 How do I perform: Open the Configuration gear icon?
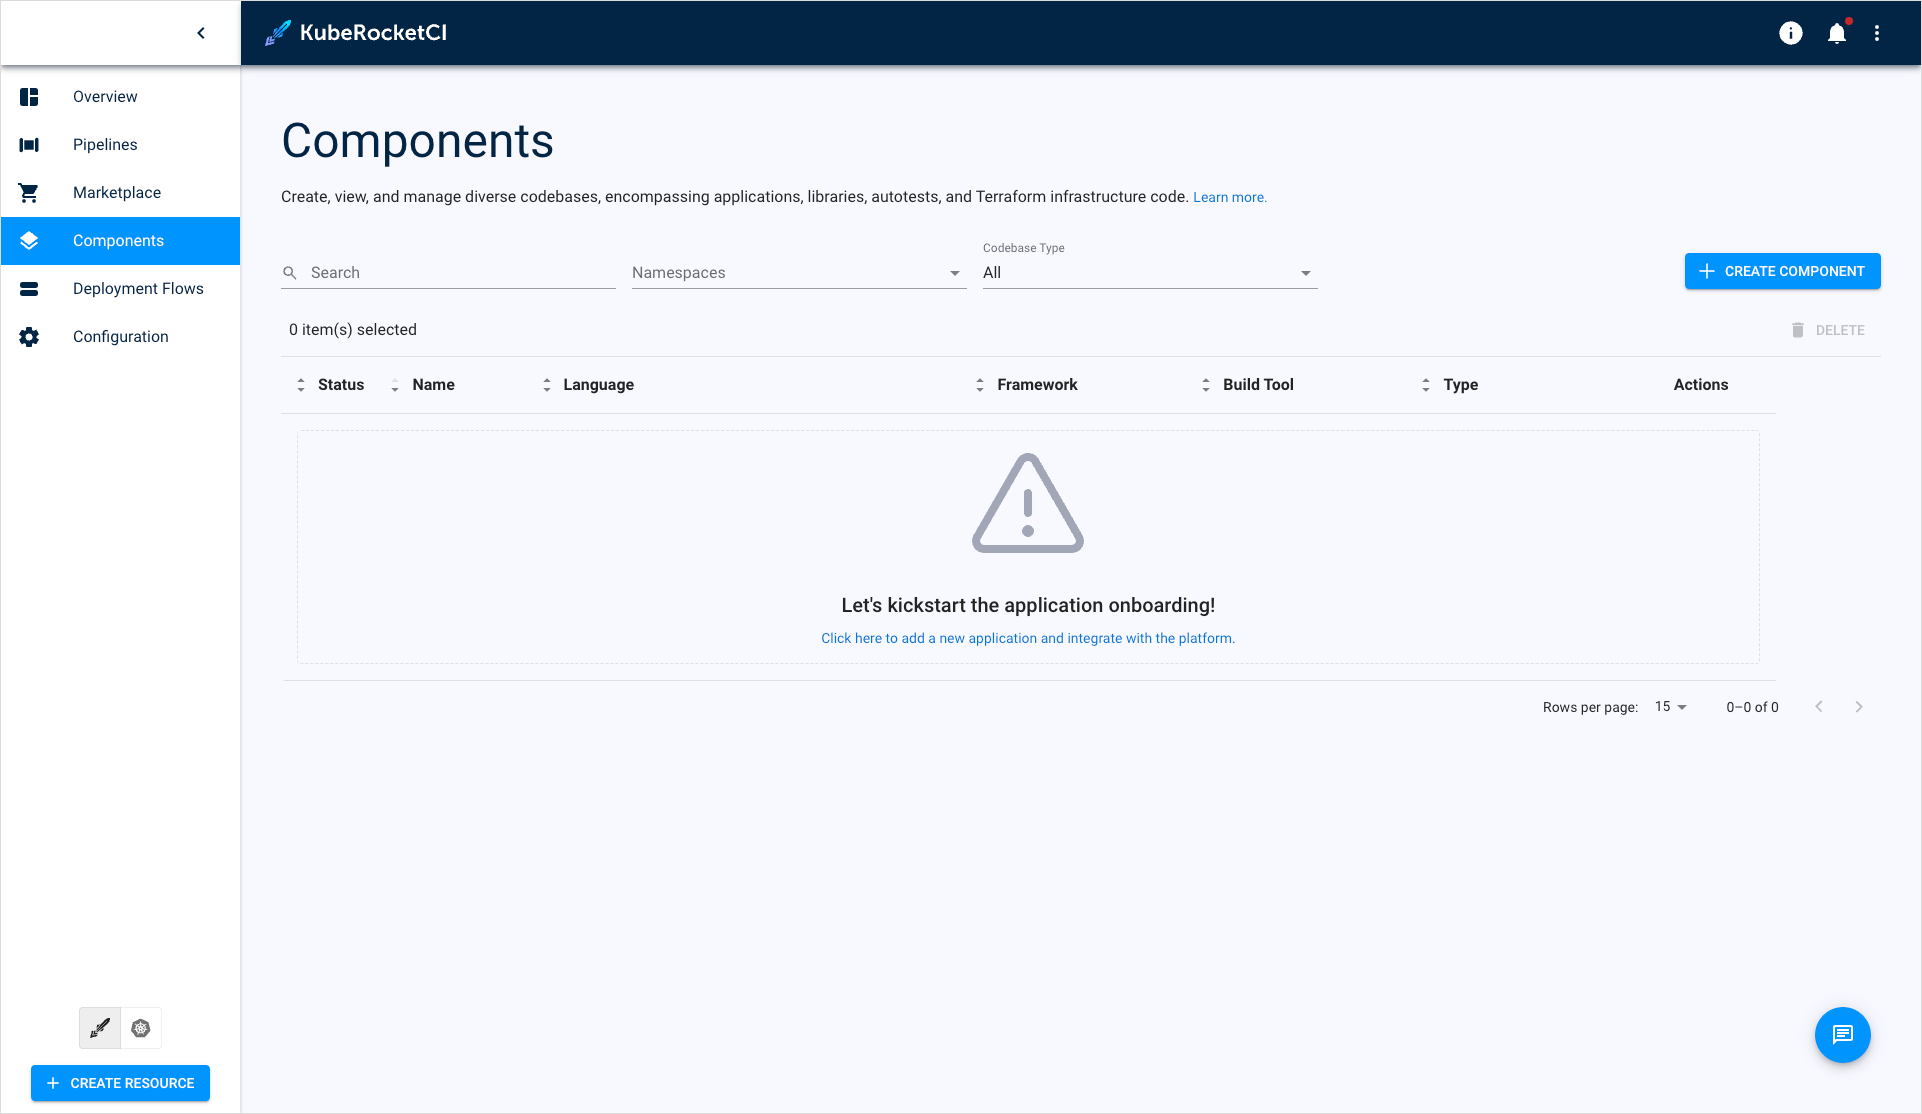[28, 337]
